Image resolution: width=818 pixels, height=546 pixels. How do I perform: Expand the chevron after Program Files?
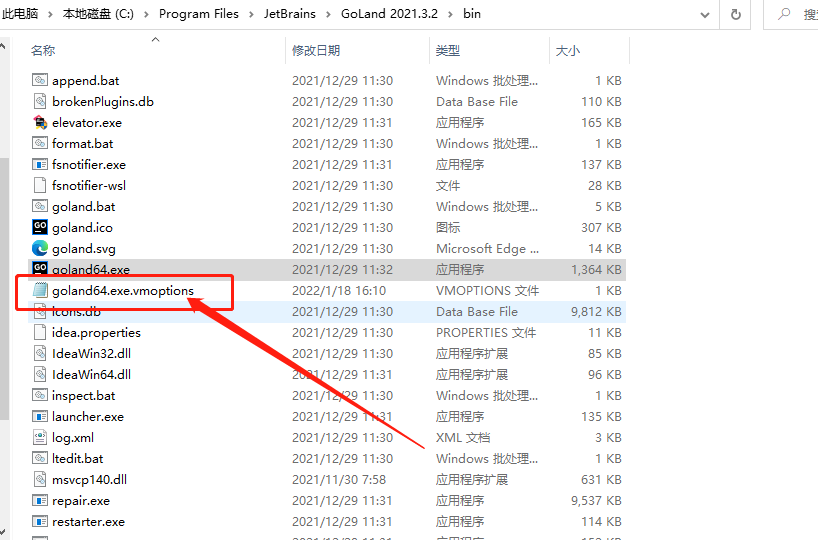(251, 14)
